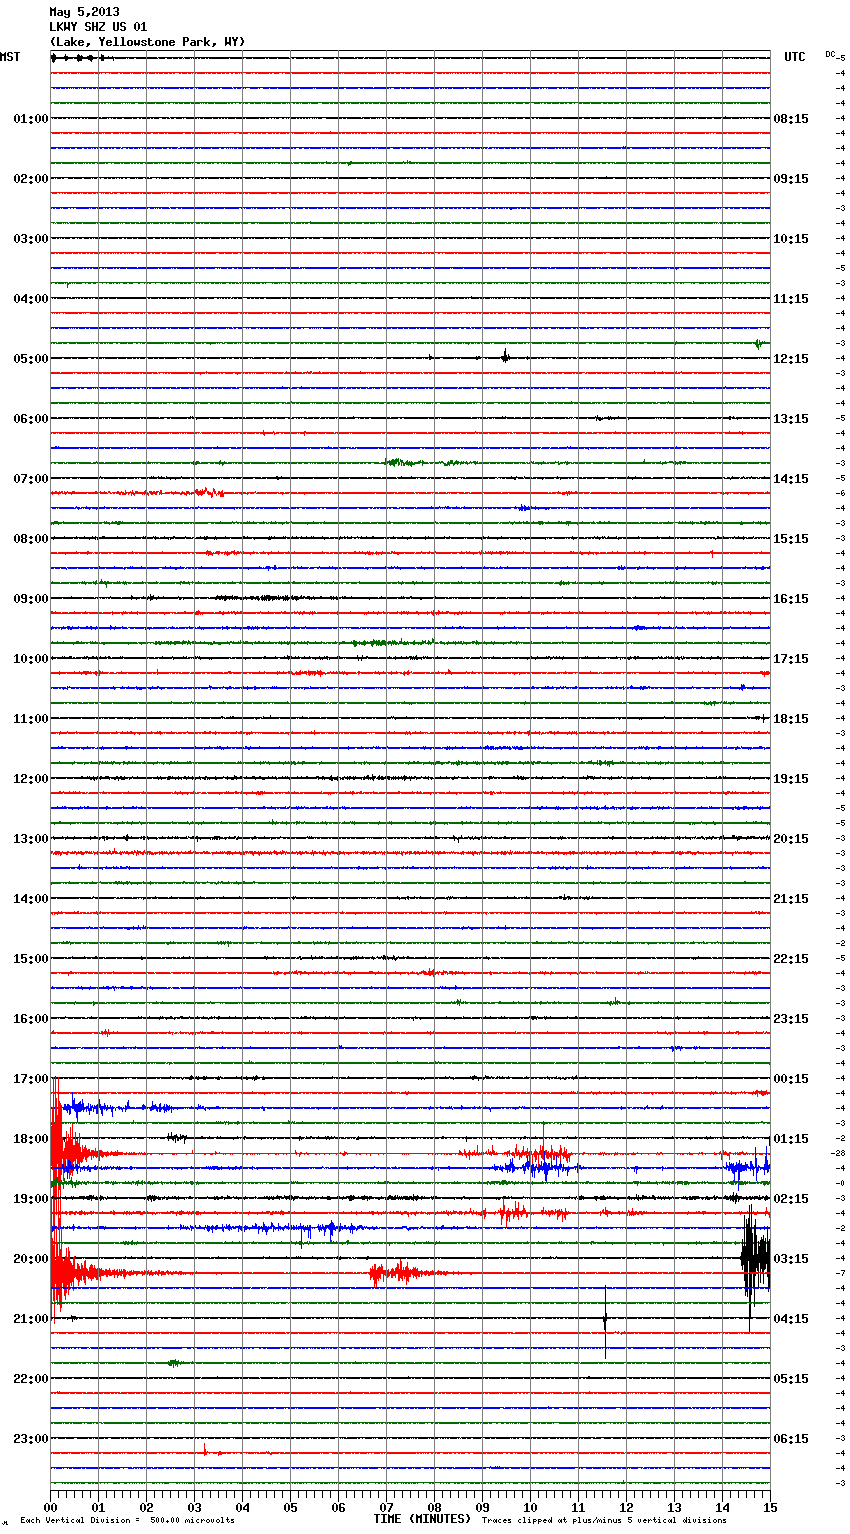Click minute tick label 07 on time axis
The height and width of the screenshot is (1534, 850).
pyautogui.click(x=386, y=1507)
